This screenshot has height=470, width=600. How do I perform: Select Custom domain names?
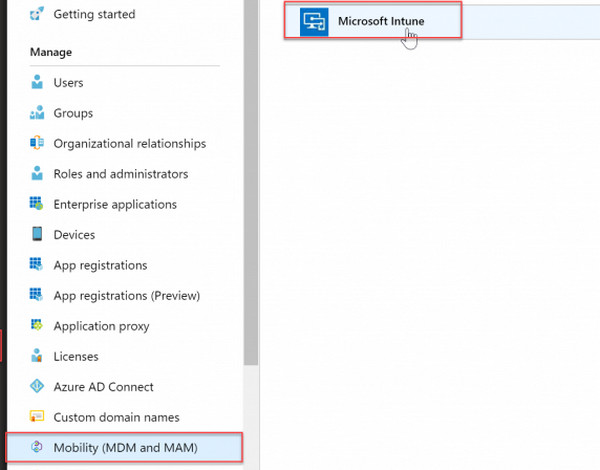point(116,417)
